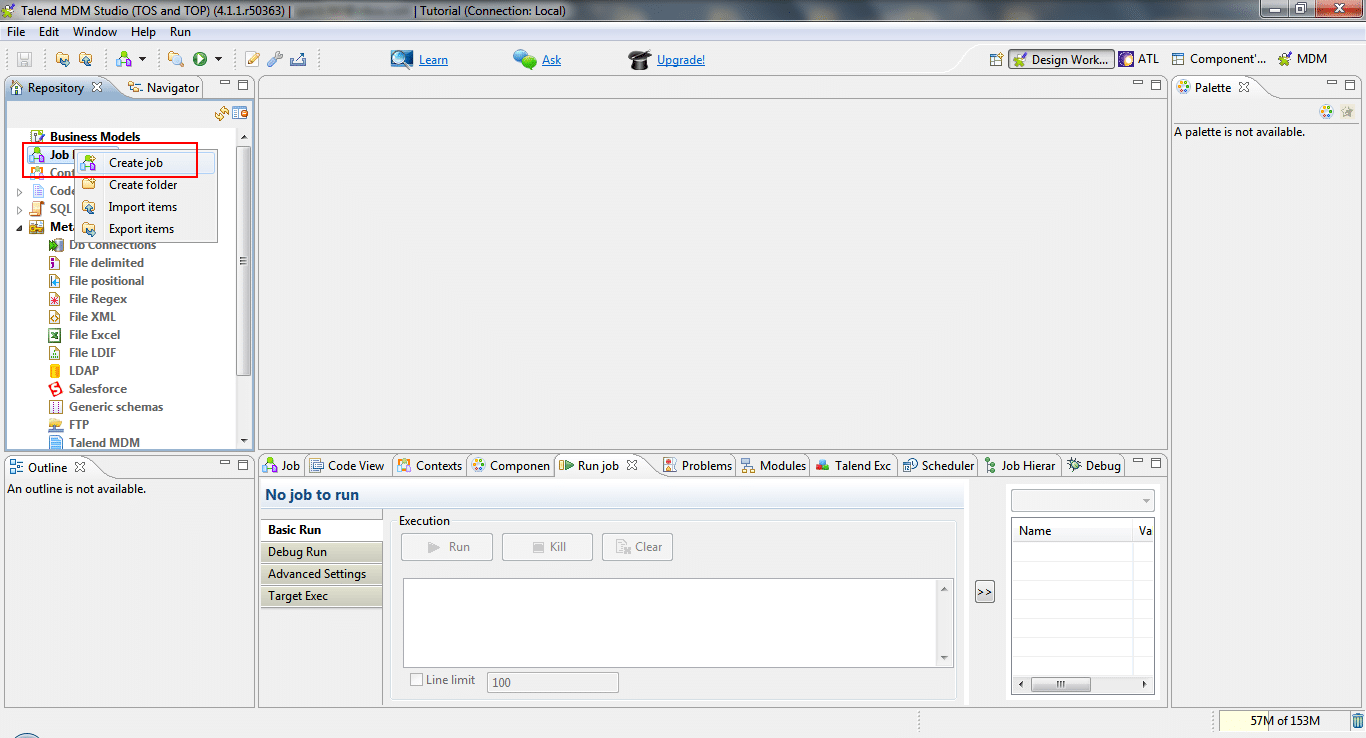The image size is (1366, 738).
Task: Choose Import items in the context menu
Action: (142, 207)
